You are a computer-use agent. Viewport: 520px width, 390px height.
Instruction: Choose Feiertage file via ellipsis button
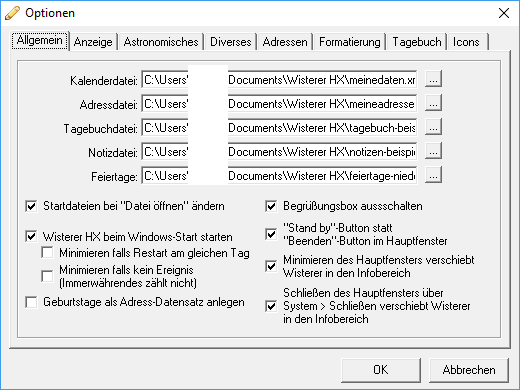click(433, 175)
